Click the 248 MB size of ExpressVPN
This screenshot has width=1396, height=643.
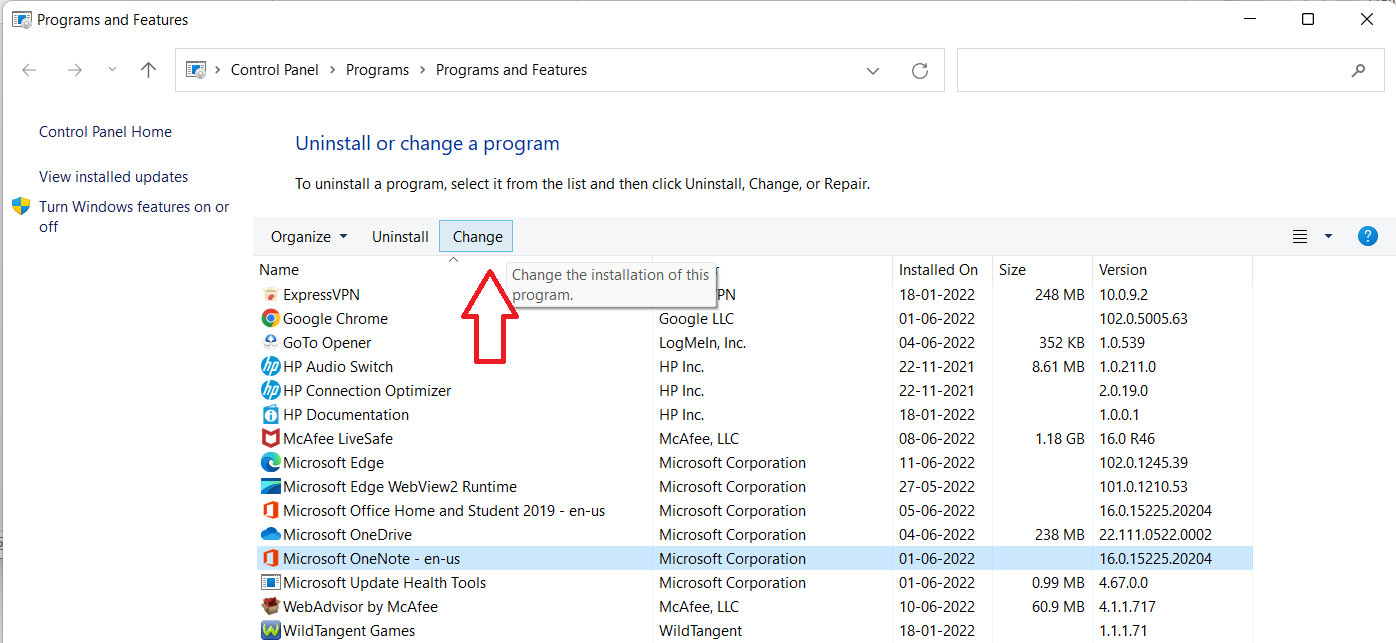1060,295
